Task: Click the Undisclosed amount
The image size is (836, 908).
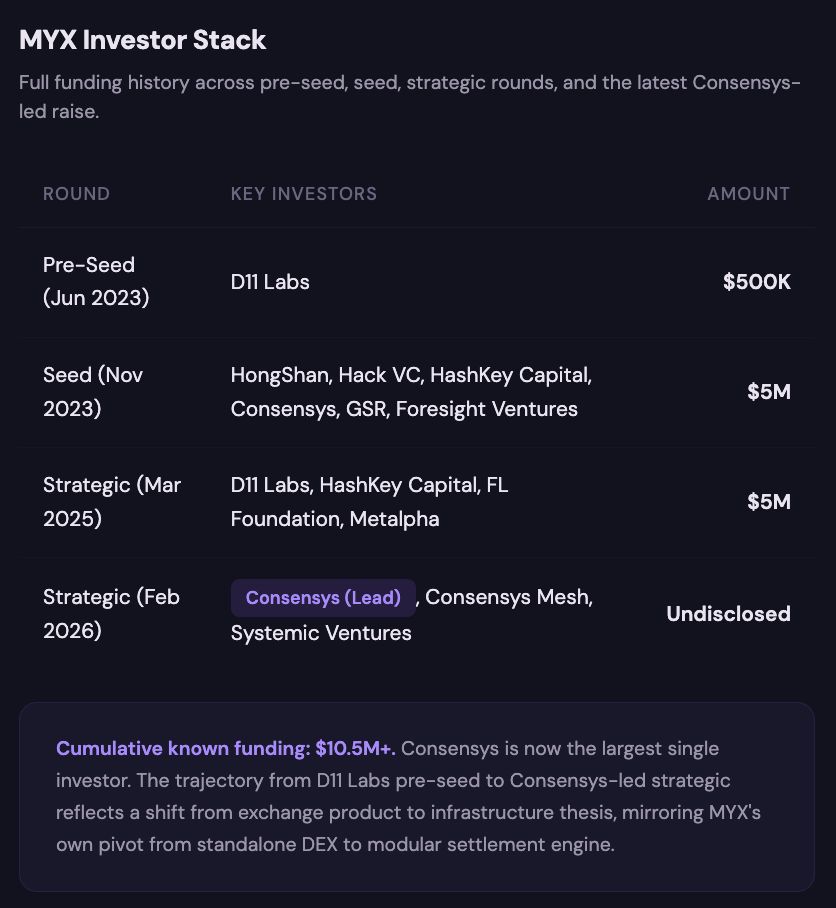Action: (728, 614)
